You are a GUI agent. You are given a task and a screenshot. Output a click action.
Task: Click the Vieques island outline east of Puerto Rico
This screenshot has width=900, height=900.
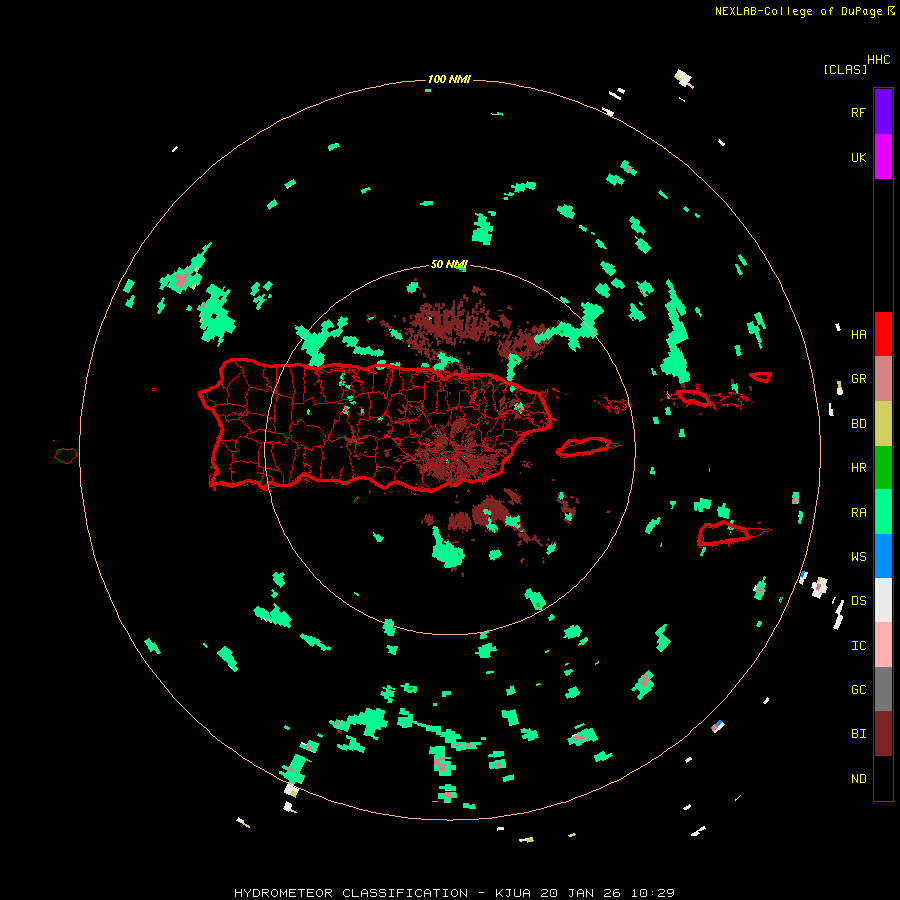[x=584, y=447]
